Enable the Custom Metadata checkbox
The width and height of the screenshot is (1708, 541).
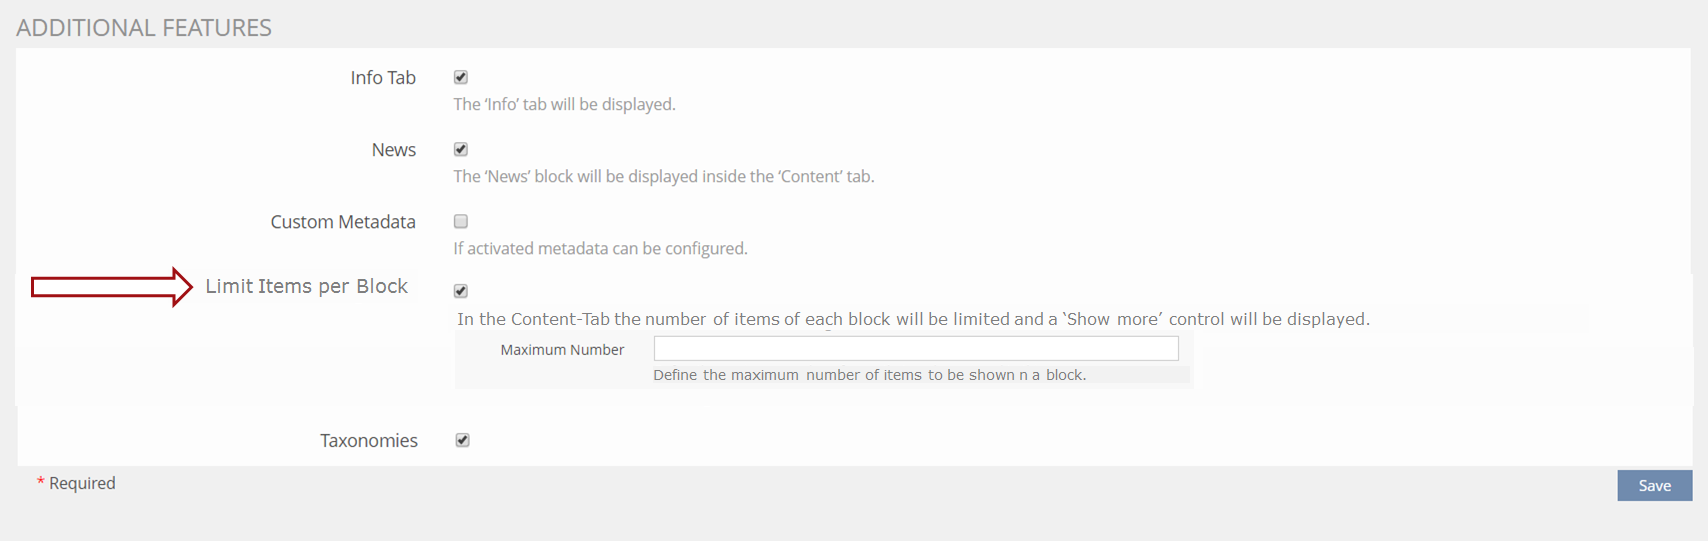461,221
